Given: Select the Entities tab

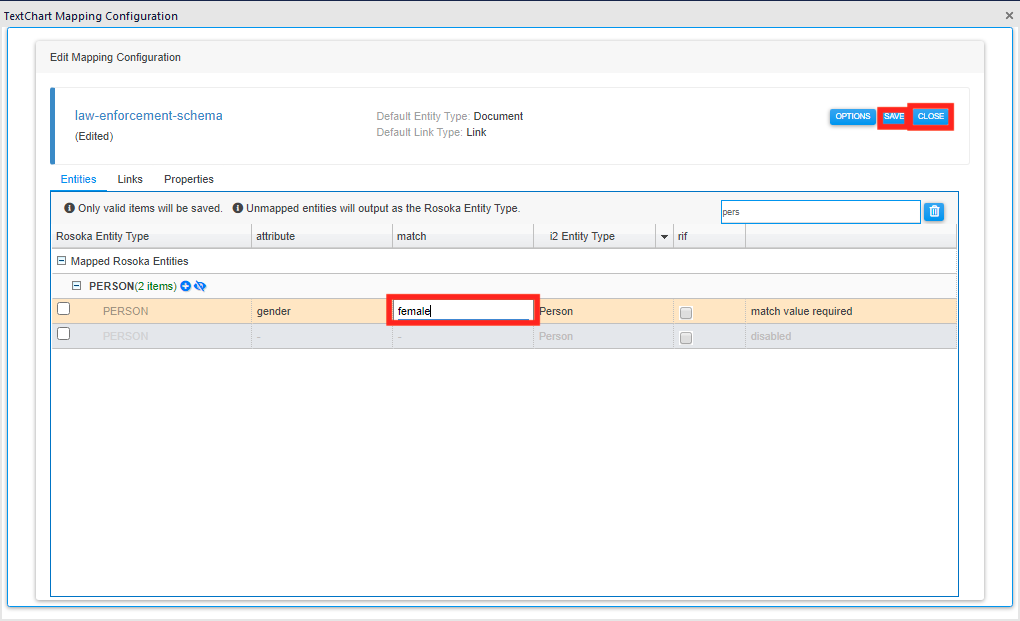Looking at the screenshot, I should coord(79,179).
